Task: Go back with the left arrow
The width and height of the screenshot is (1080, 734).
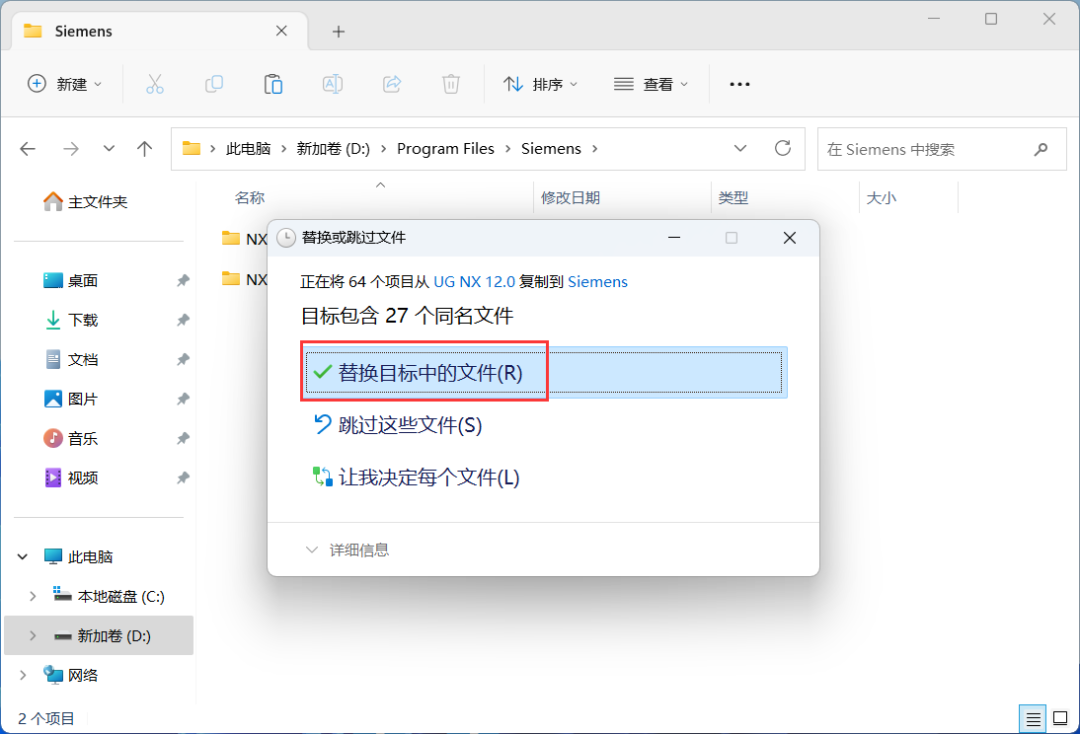Action: pyautogui.click(x=28, y=149)
